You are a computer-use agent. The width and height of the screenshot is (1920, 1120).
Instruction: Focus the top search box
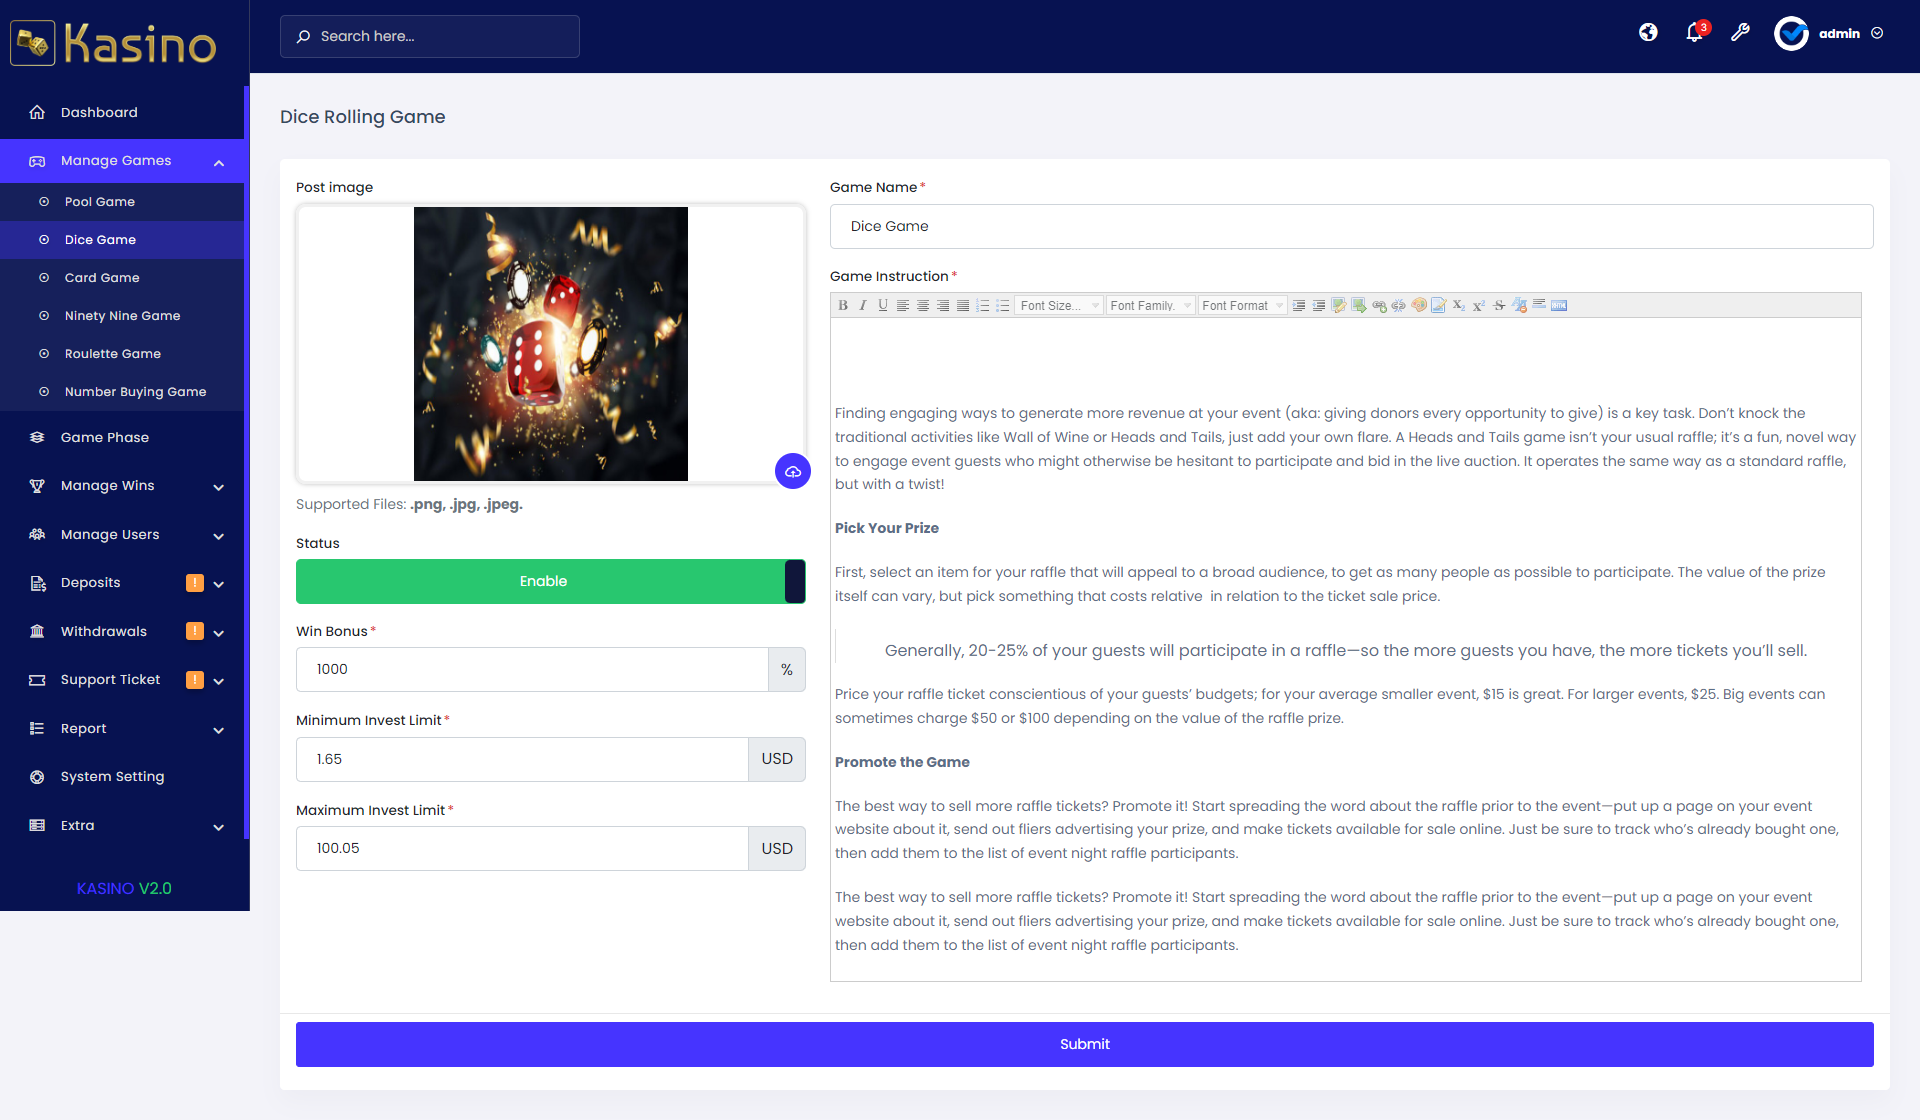pos(430,36)
